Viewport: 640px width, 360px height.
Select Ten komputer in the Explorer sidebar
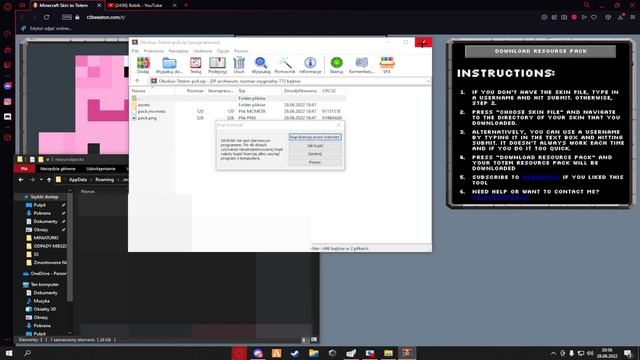pos(45,284)
